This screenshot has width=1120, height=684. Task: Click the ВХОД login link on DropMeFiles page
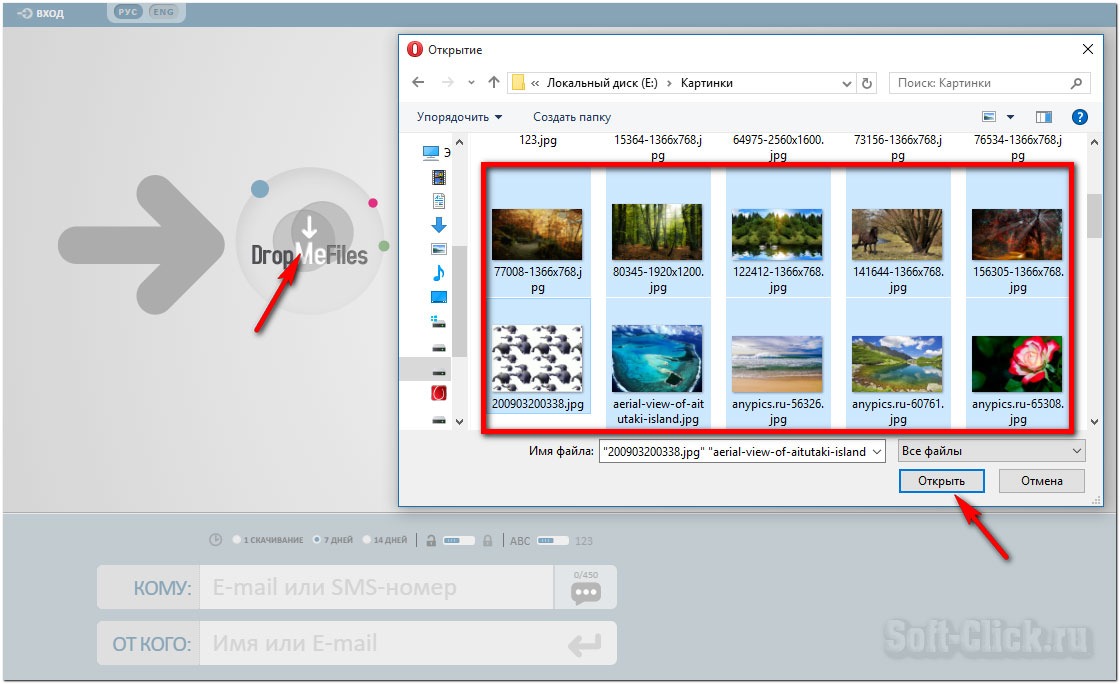(x=41, y=13)
